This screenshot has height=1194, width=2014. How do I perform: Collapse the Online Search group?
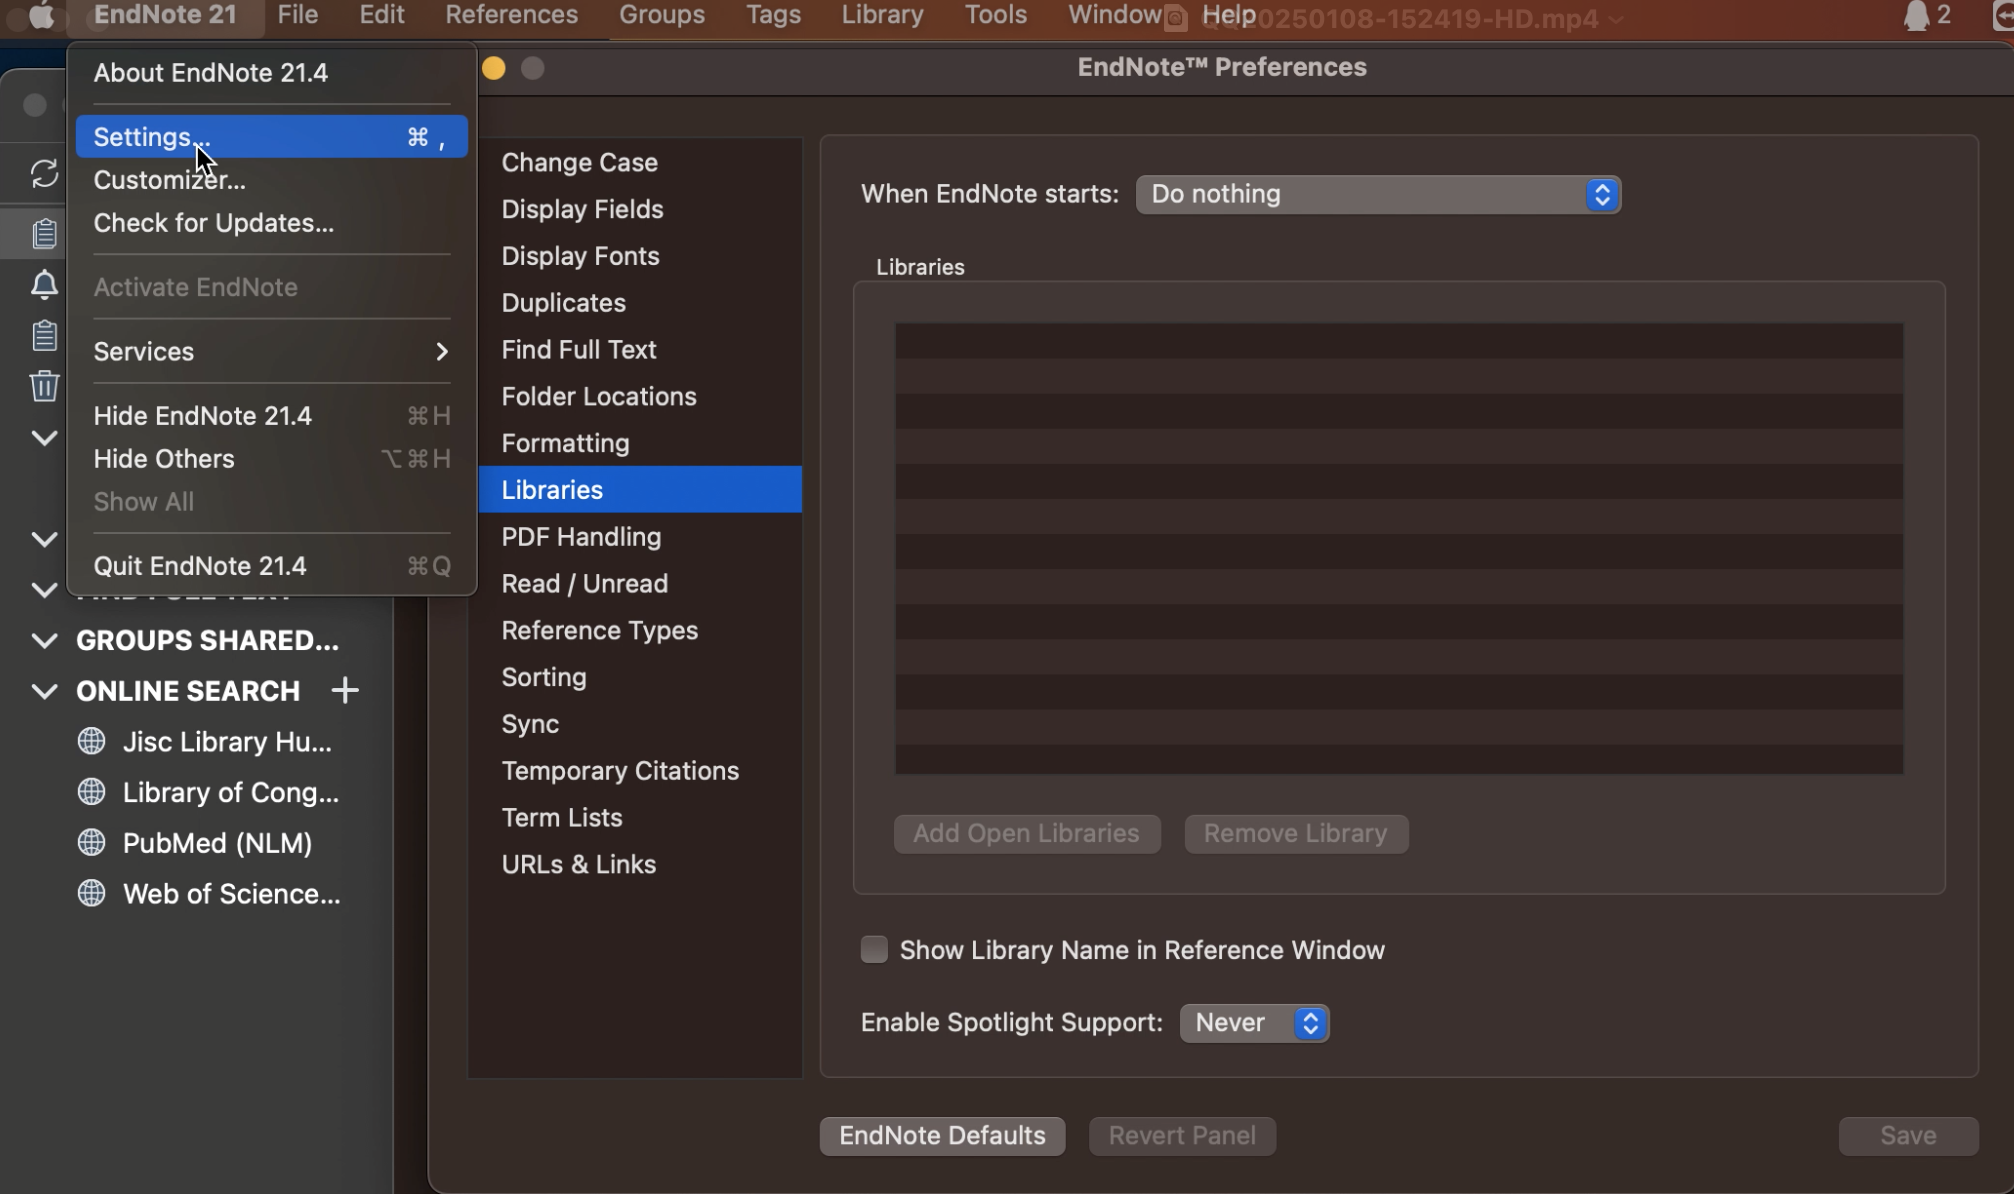point(44,691)
